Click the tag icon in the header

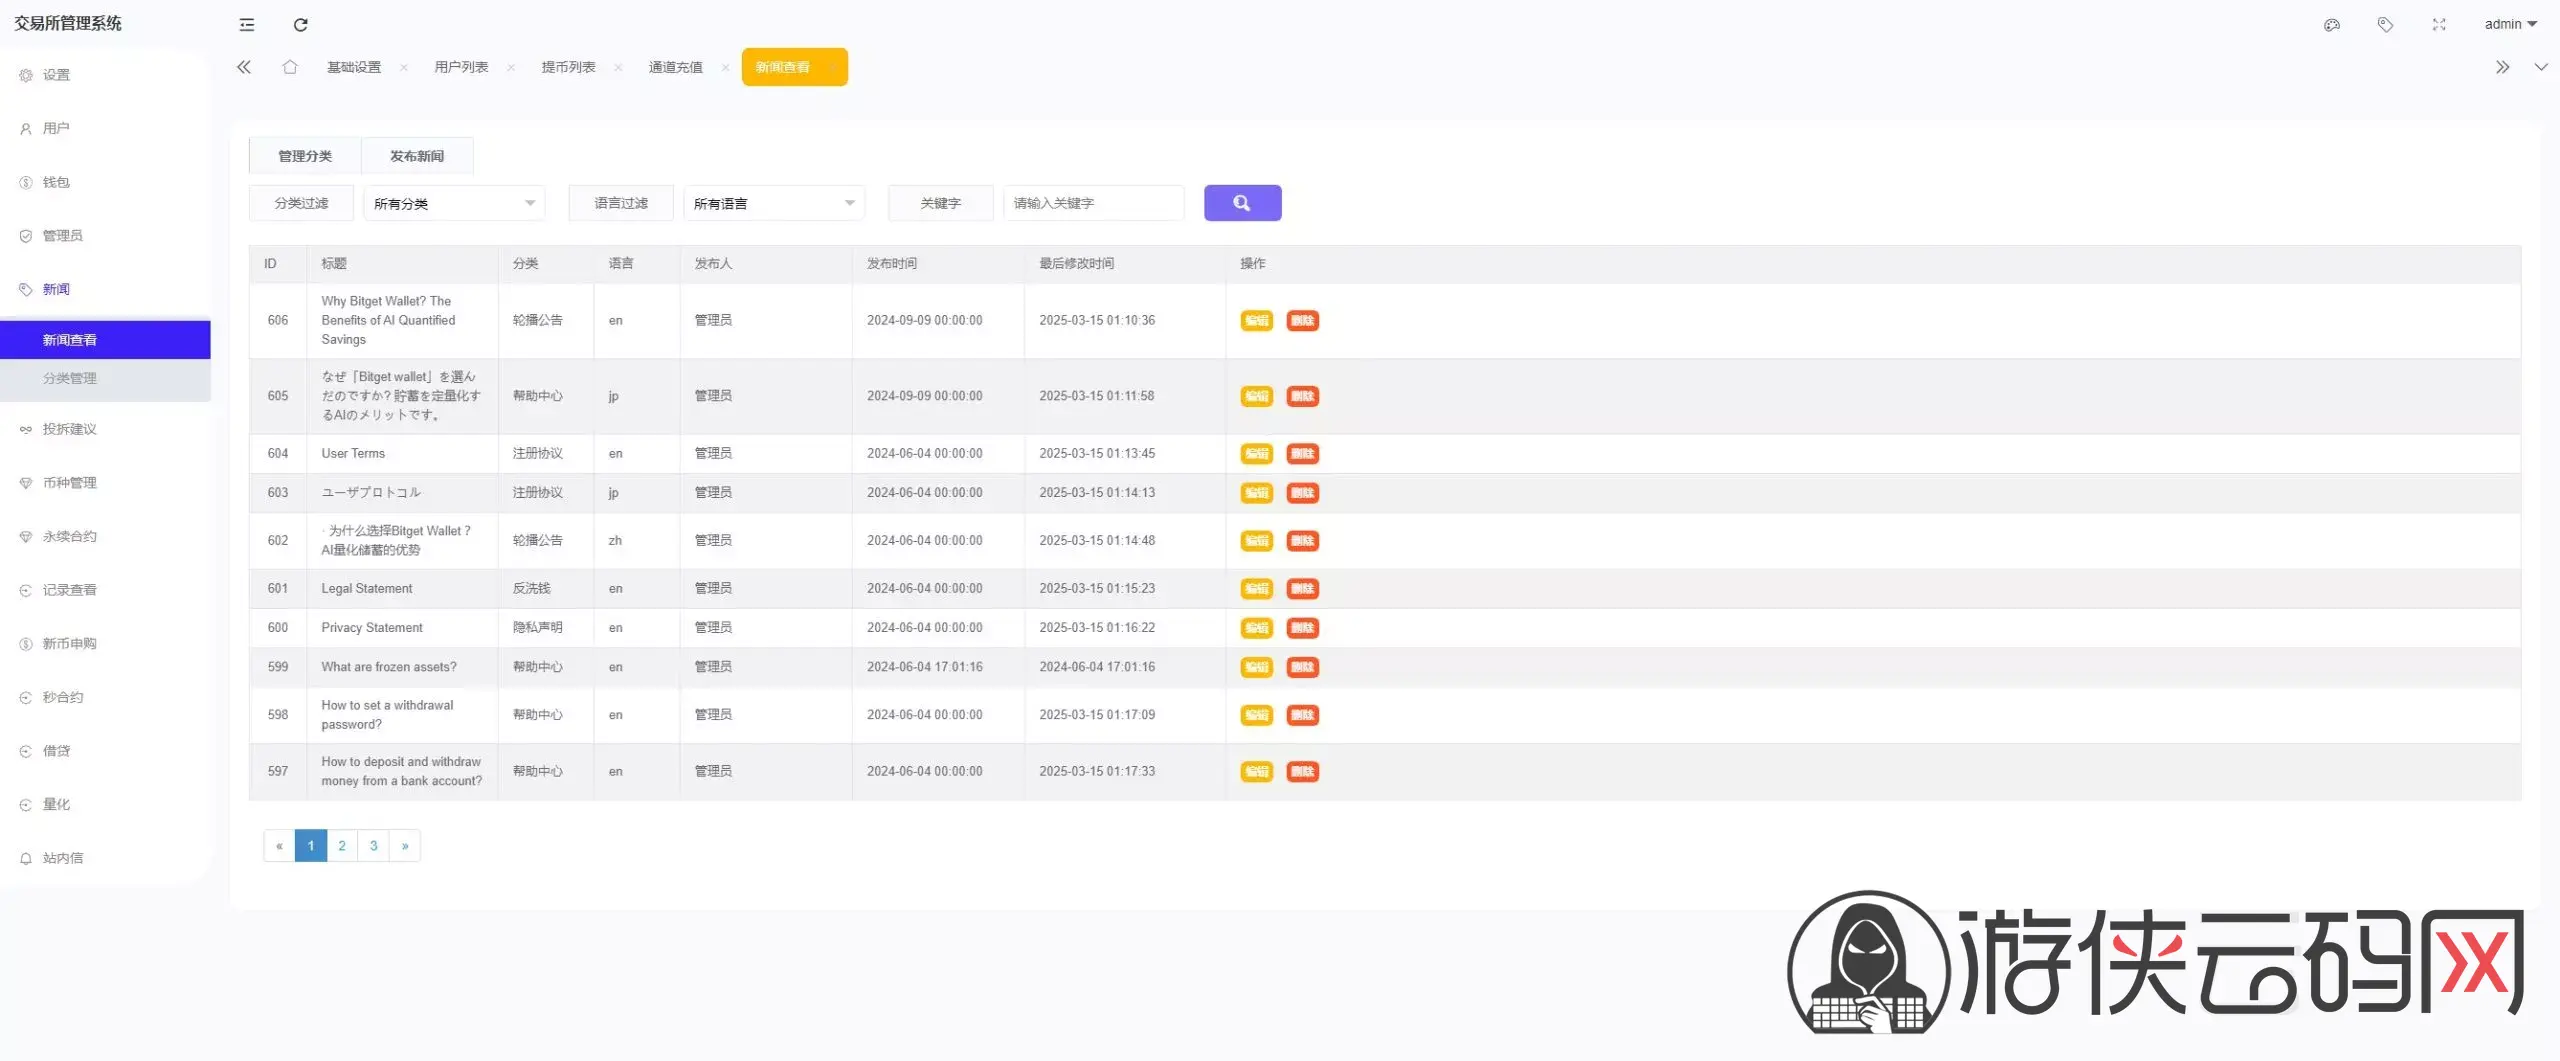click(x=2385, y=25)
